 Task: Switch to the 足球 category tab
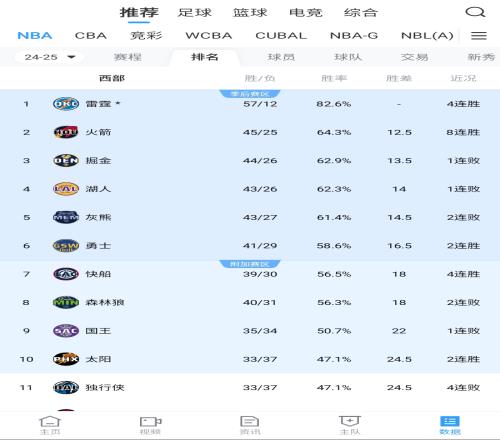(x=194, y=13)
